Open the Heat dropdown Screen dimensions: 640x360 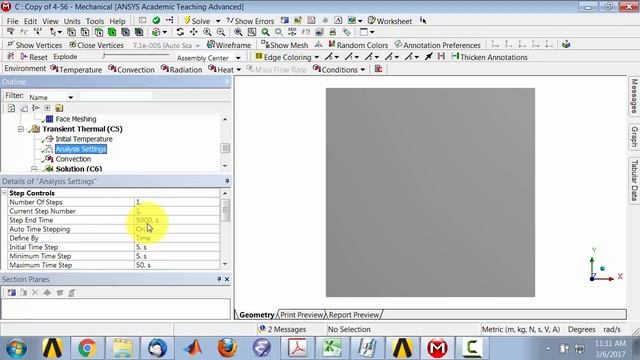click(x=238, y=69)
